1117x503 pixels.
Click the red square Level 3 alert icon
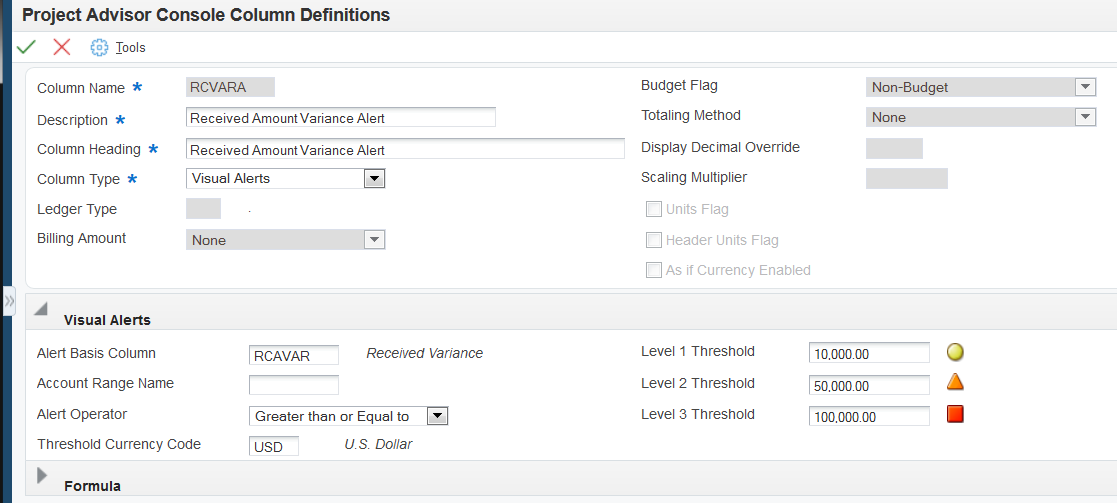pyautogui.click(x=955, y=414)
